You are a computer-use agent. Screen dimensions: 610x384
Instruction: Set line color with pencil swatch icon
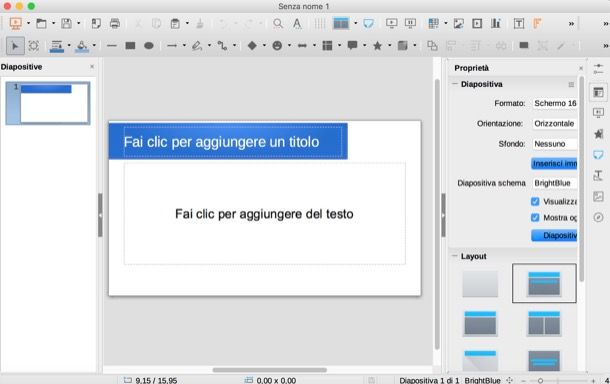tap(57, 46)
